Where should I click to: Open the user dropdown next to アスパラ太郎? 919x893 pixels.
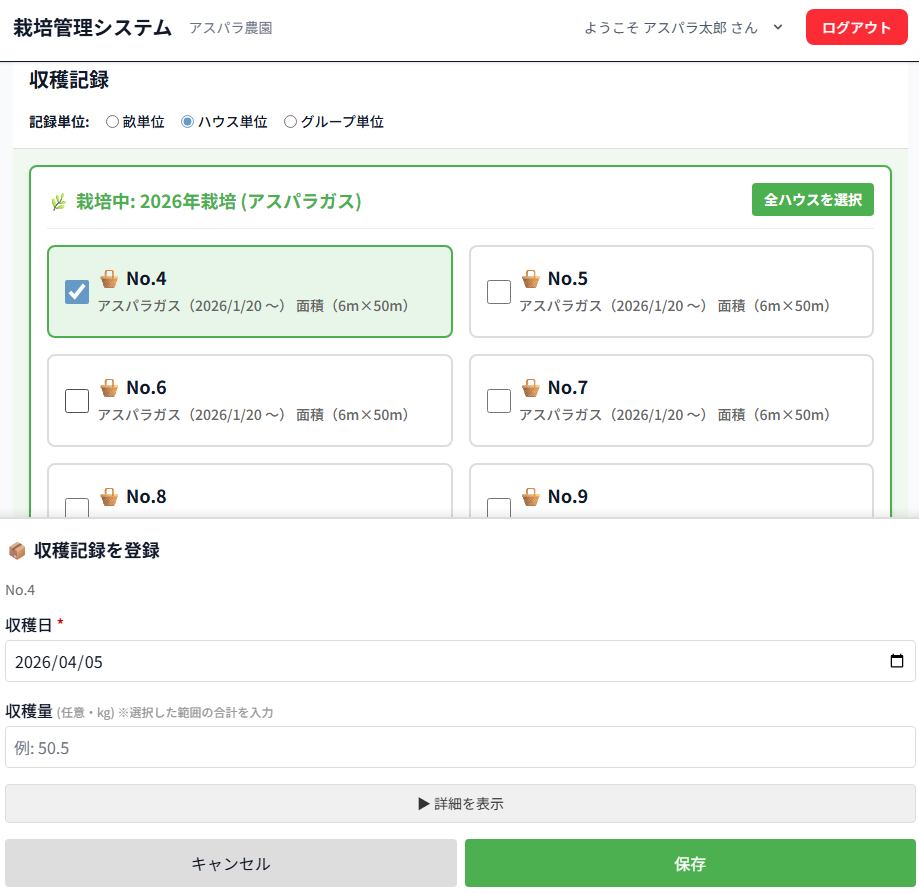tap(778, 28)
